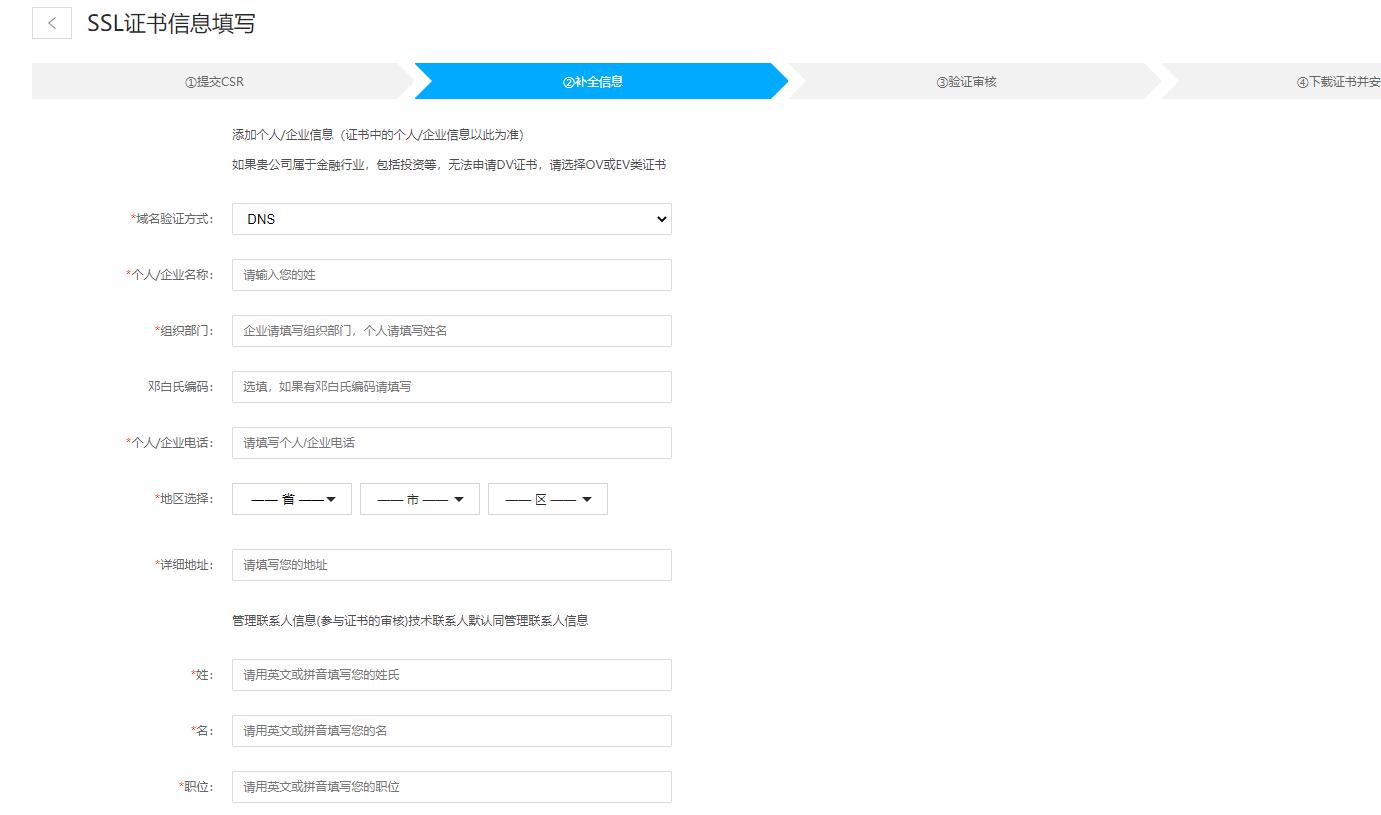Expand the 市 city selector
This screenshot has height=815, width=1381.
click(420, 499)
